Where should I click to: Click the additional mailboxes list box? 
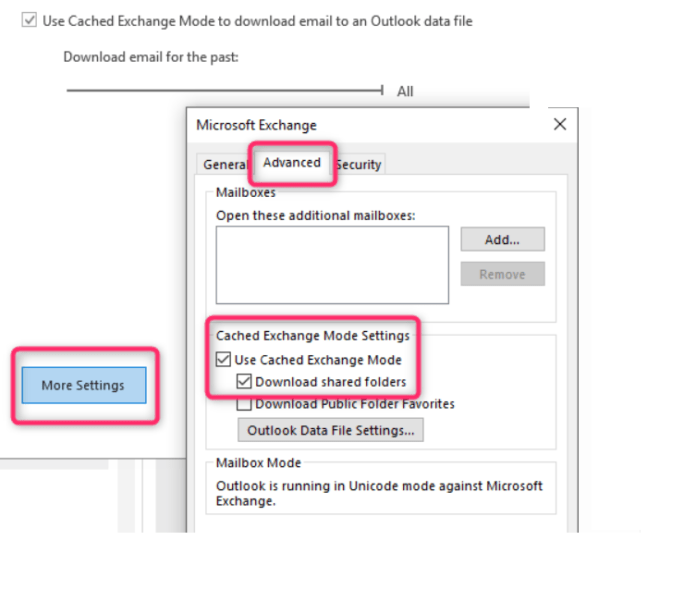[x=332, y=265]
